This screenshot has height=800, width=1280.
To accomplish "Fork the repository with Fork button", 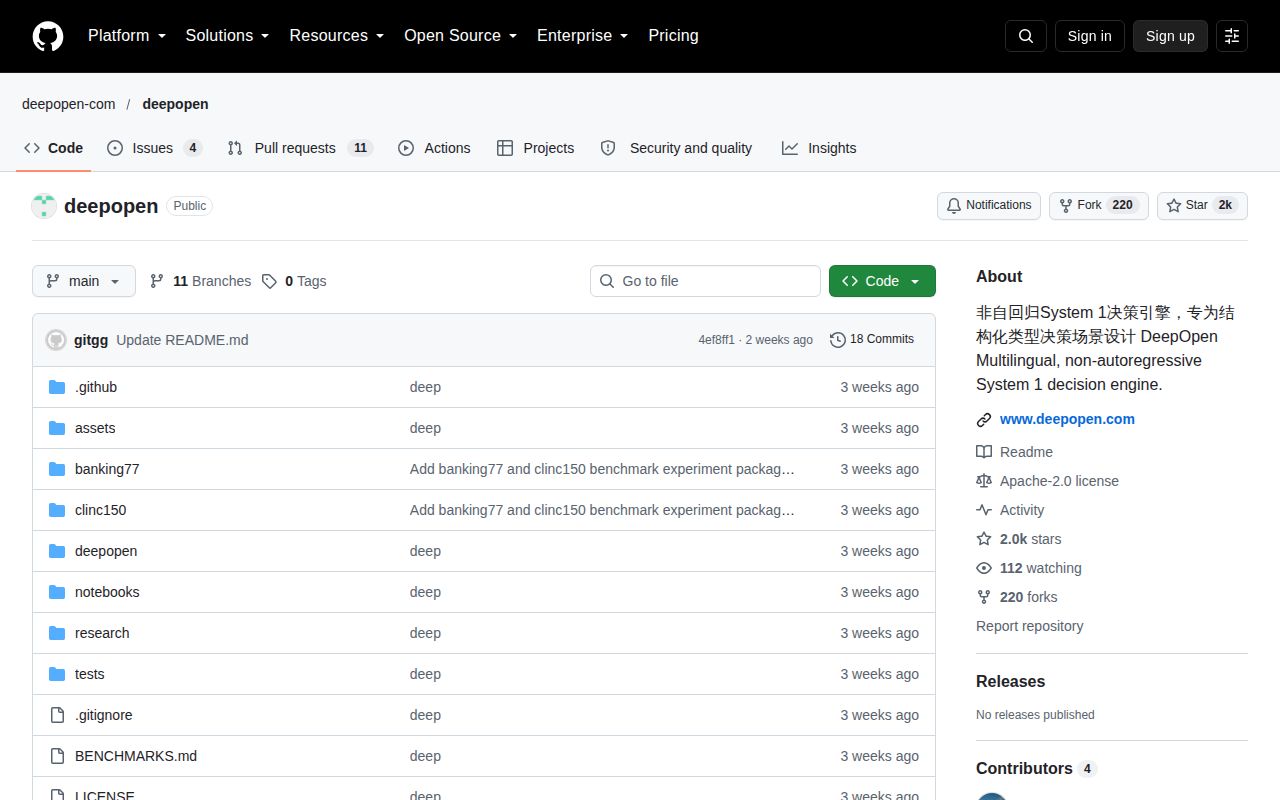I will coord(1098,205).
